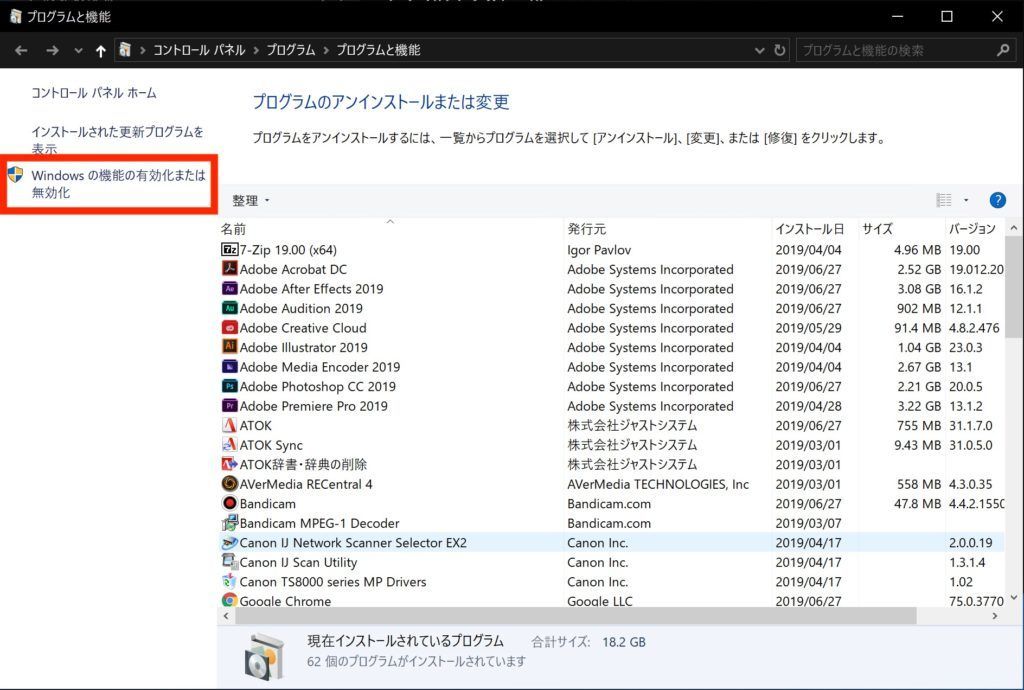Go back with the left arrow
The width and height of the screenshot is (1024, 690).
(x=21, y=50)
